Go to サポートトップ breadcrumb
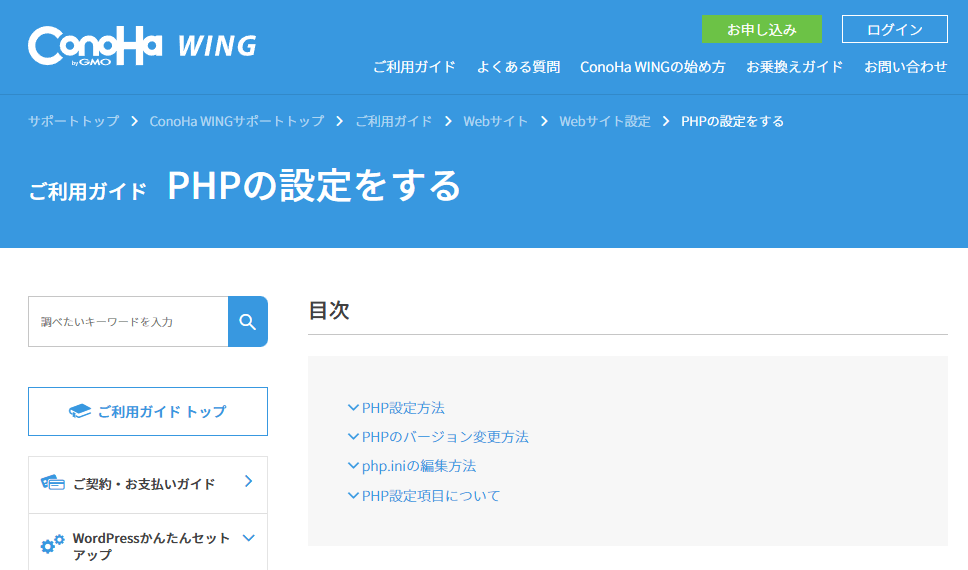The height and width of the screenshot is (570, 968). pyautogui.click(x=73, y=121)
